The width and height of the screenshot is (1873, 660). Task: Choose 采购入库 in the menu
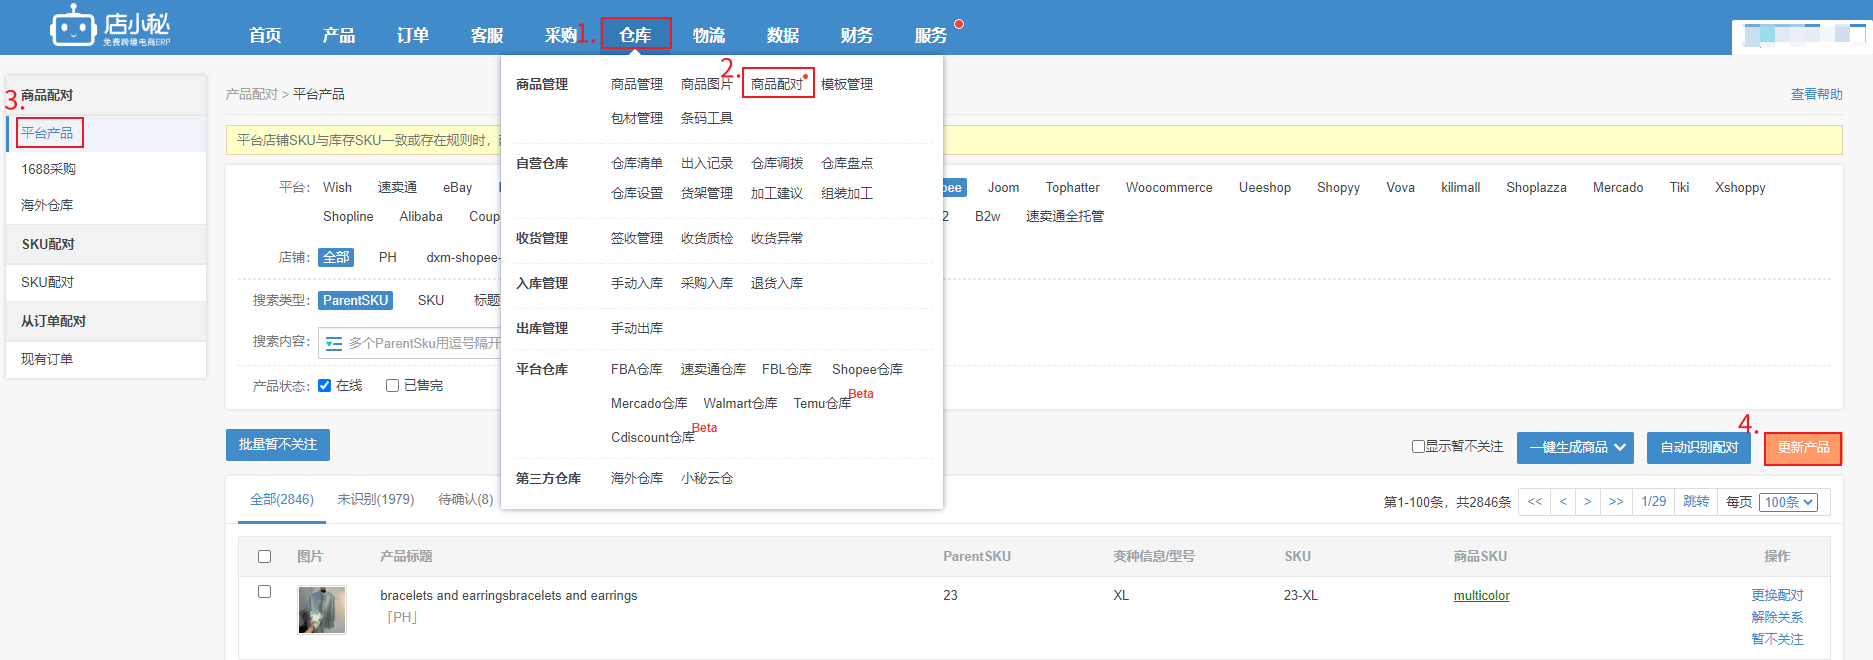point(707,283)
